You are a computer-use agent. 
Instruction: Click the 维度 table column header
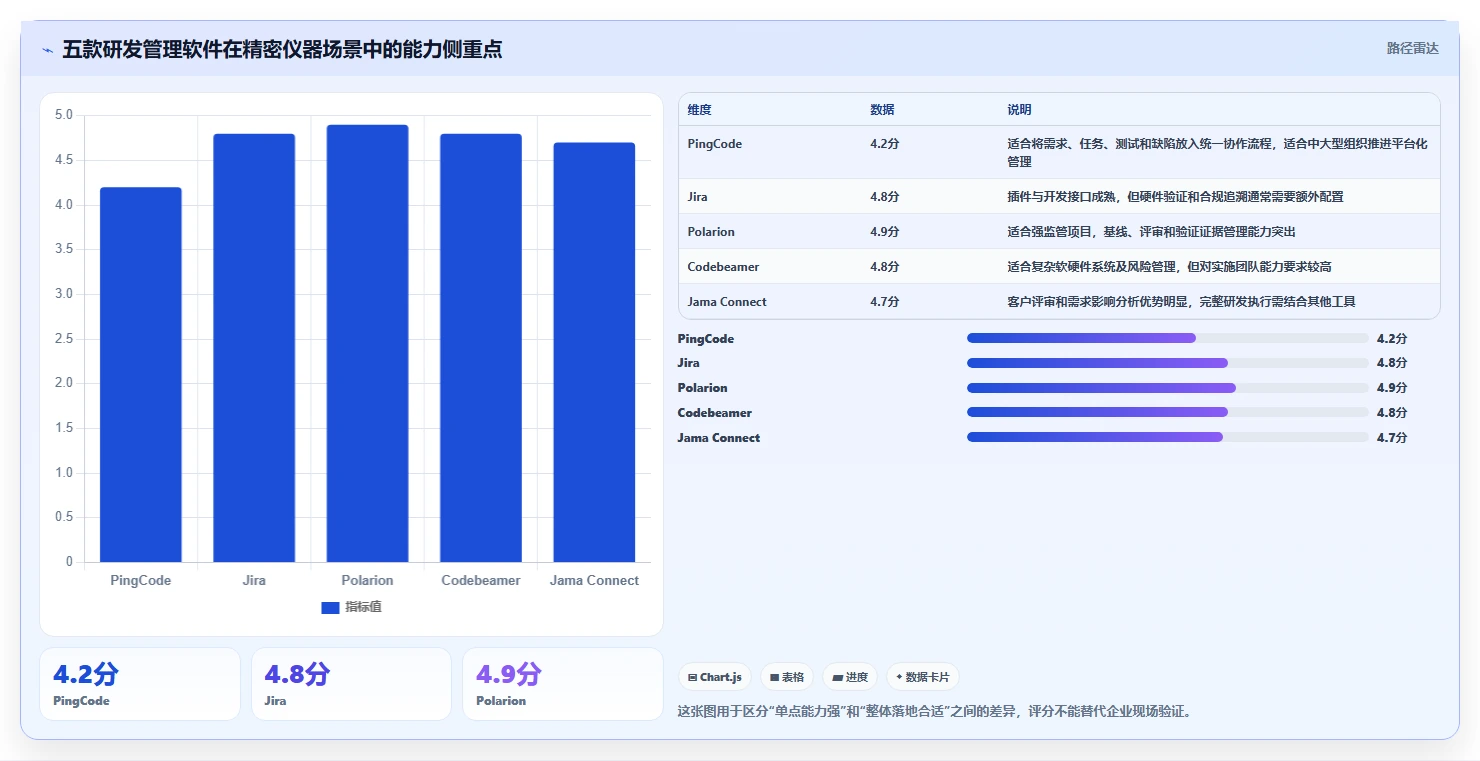(x=700, y=110)
